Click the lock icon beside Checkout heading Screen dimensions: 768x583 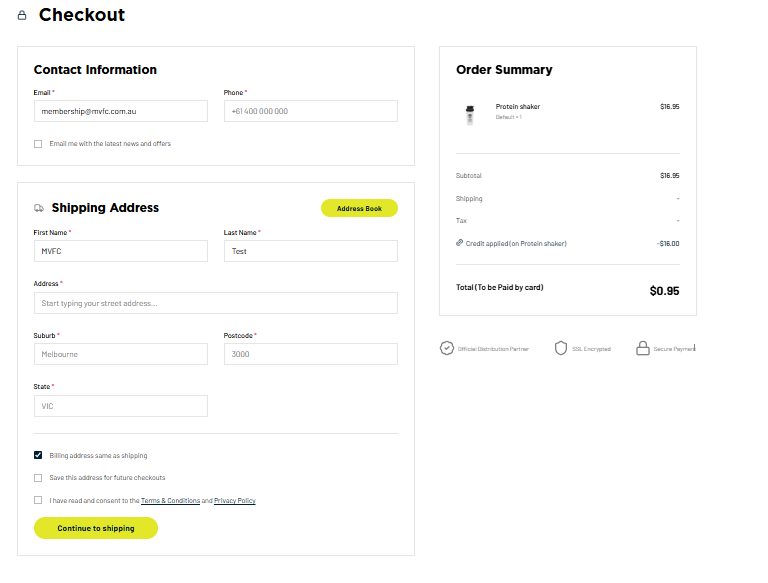click(x=22, y=16)
